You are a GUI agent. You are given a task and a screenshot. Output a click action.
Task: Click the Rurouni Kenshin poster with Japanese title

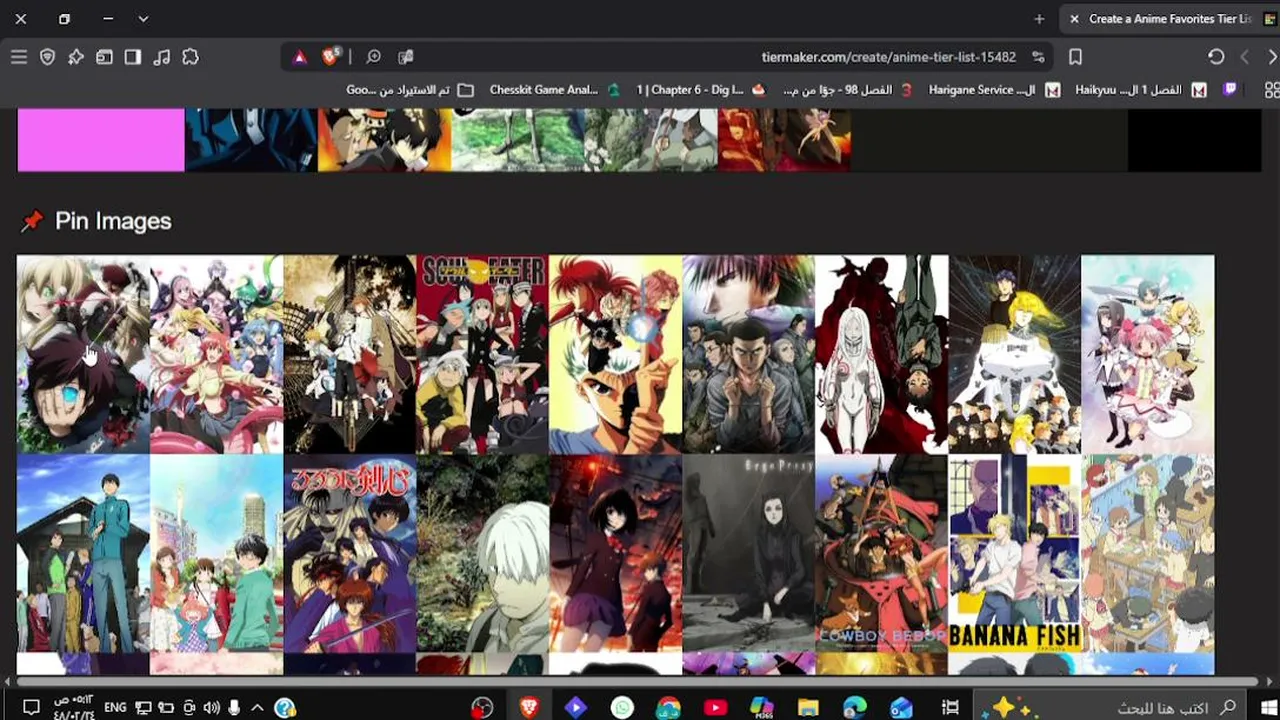click(x=349, y=552)
